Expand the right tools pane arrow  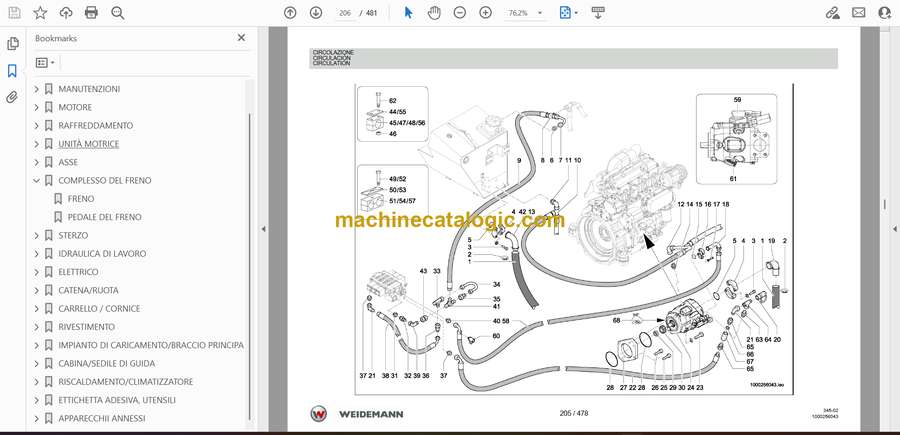[x=894, y=229]
